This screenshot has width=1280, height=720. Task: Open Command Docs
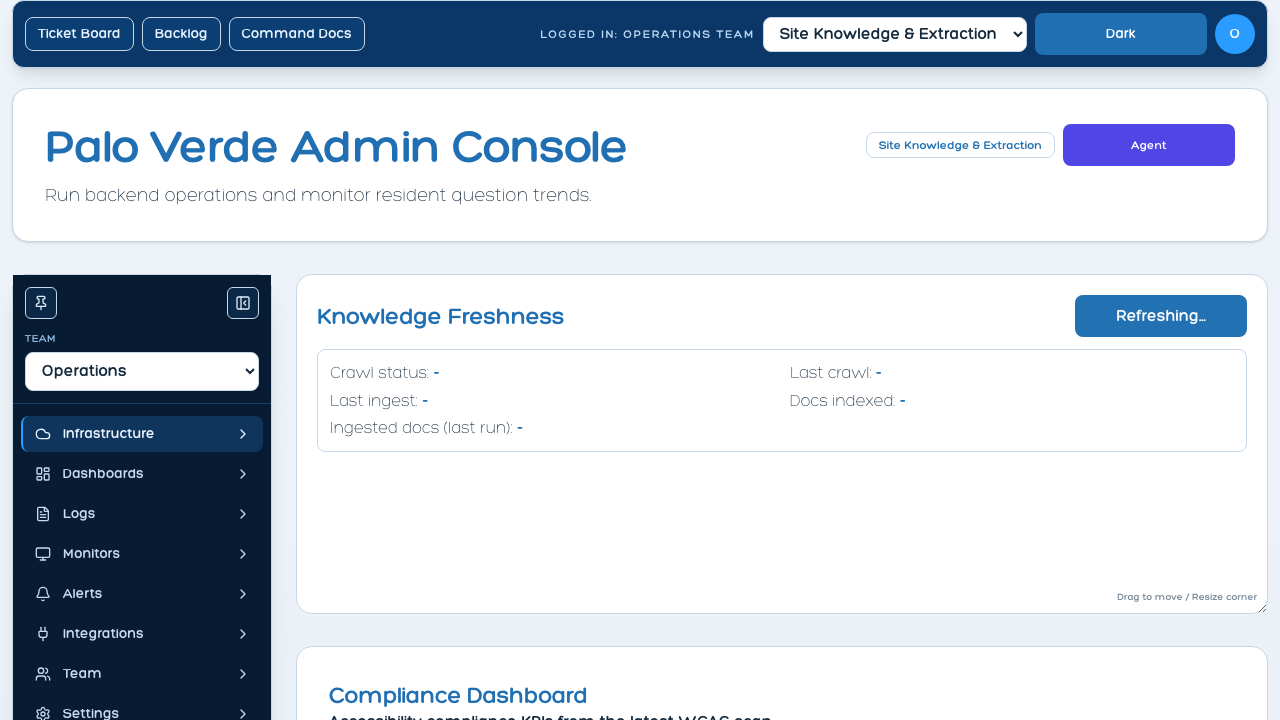coord(296,34)
